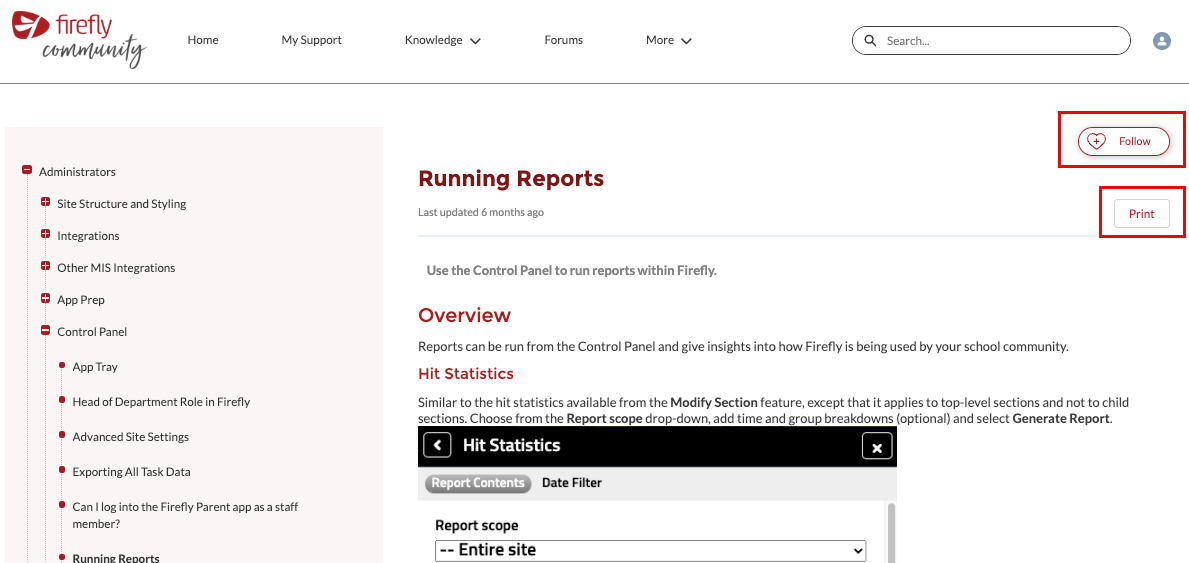The image size is (1189, 563).
Task: Switch to the Date Filter tab
Action: click(x=572, y=483)
